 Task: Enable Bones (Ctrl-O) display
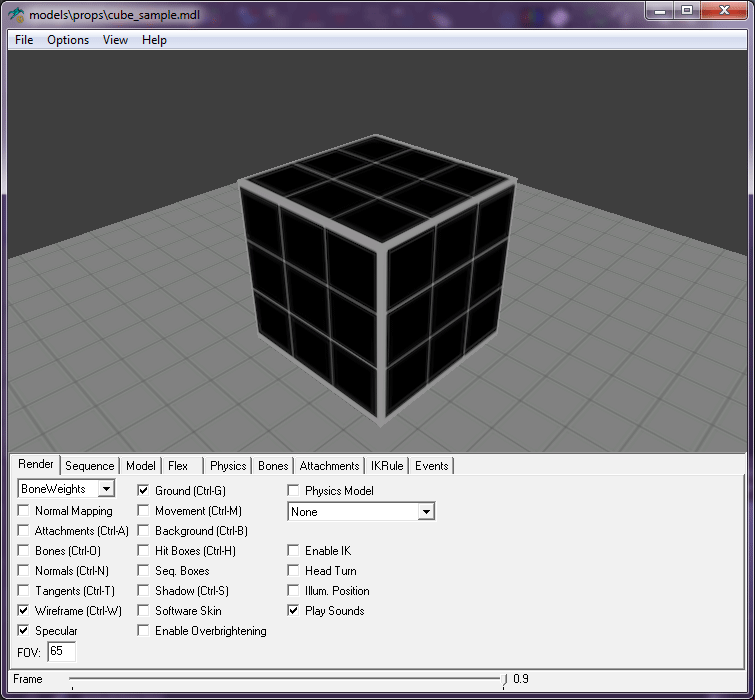coord(23,550)
